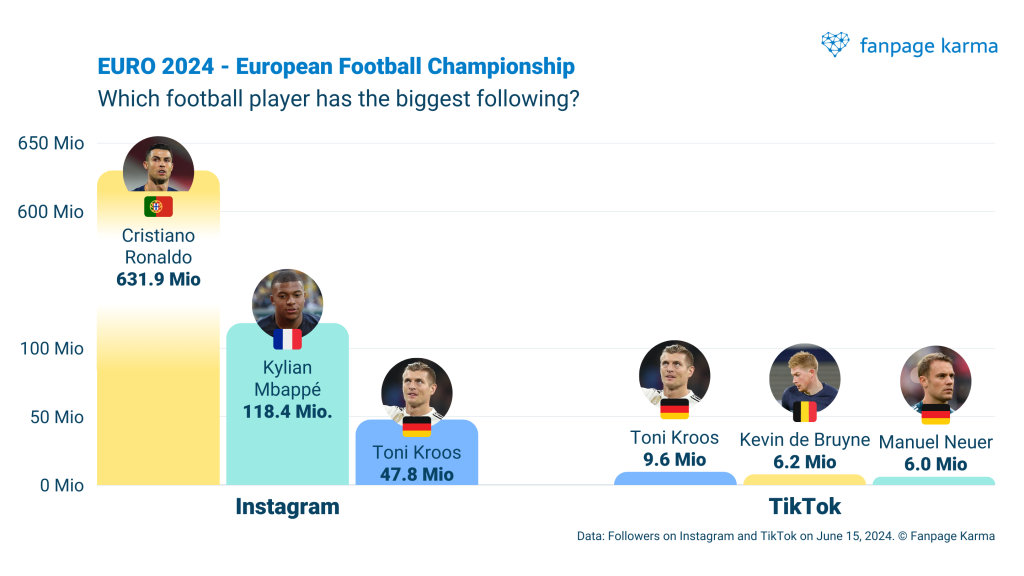Click the Germany flag on the Instagram Kroos bar
Image resolution: width=1024 pixels, height=576 pixels.
[x=417, y=427]
